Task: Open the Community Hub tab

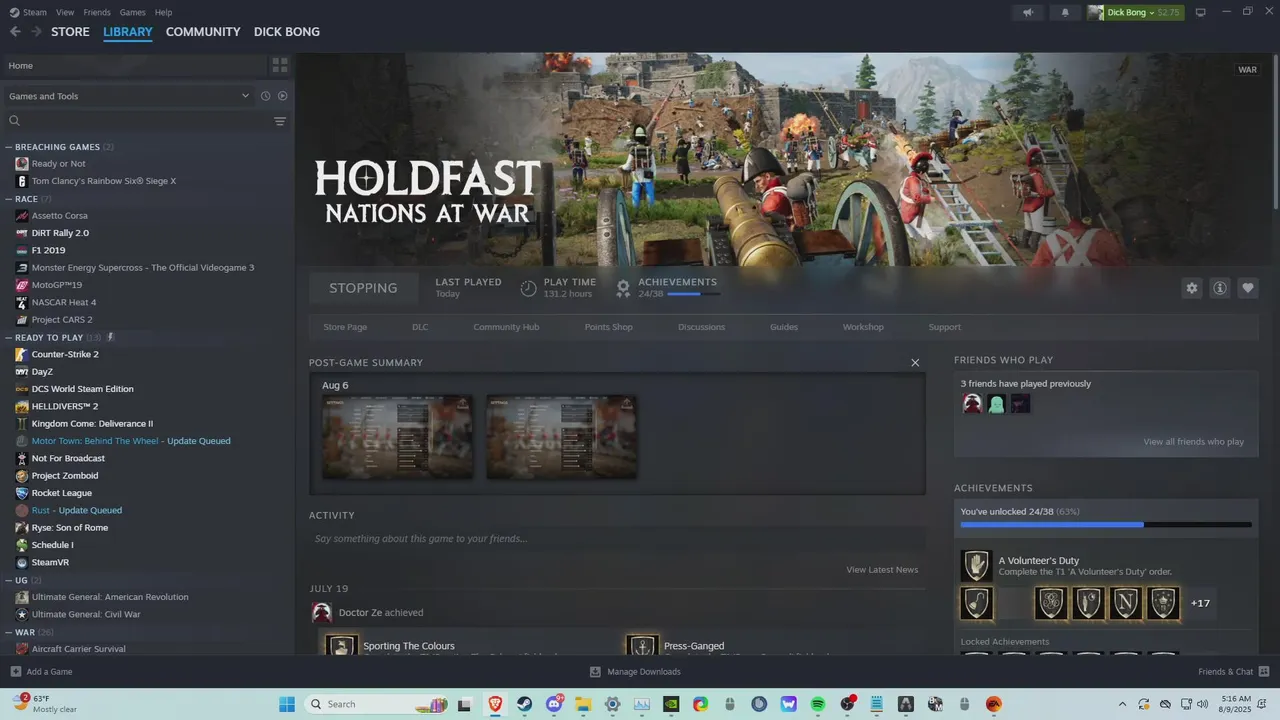Action: [x=506, y=327]
